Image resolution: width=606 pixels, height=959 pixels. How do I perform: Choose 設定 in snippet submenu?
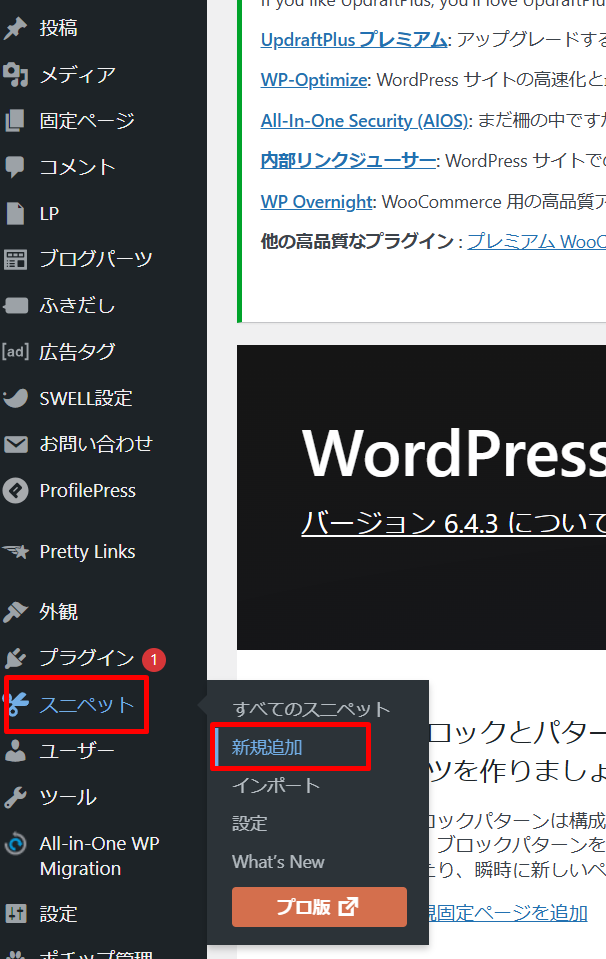click(249, 824)
